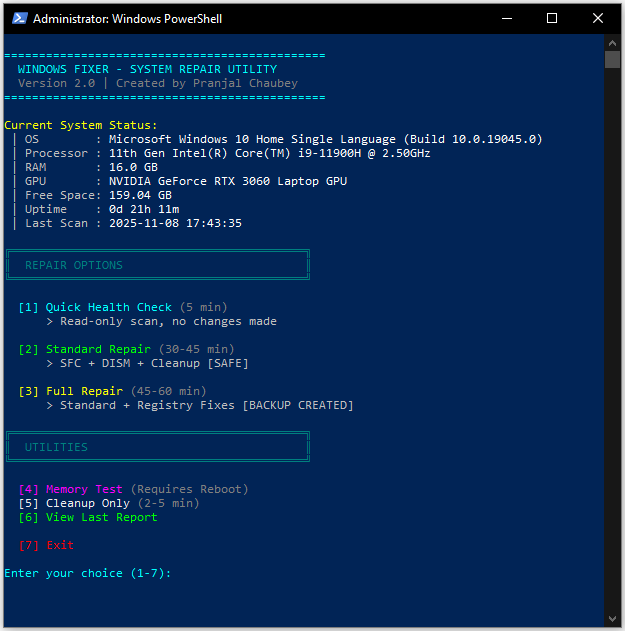
Task: Click the scrollbar up arrow
Action: coord(612,43)
